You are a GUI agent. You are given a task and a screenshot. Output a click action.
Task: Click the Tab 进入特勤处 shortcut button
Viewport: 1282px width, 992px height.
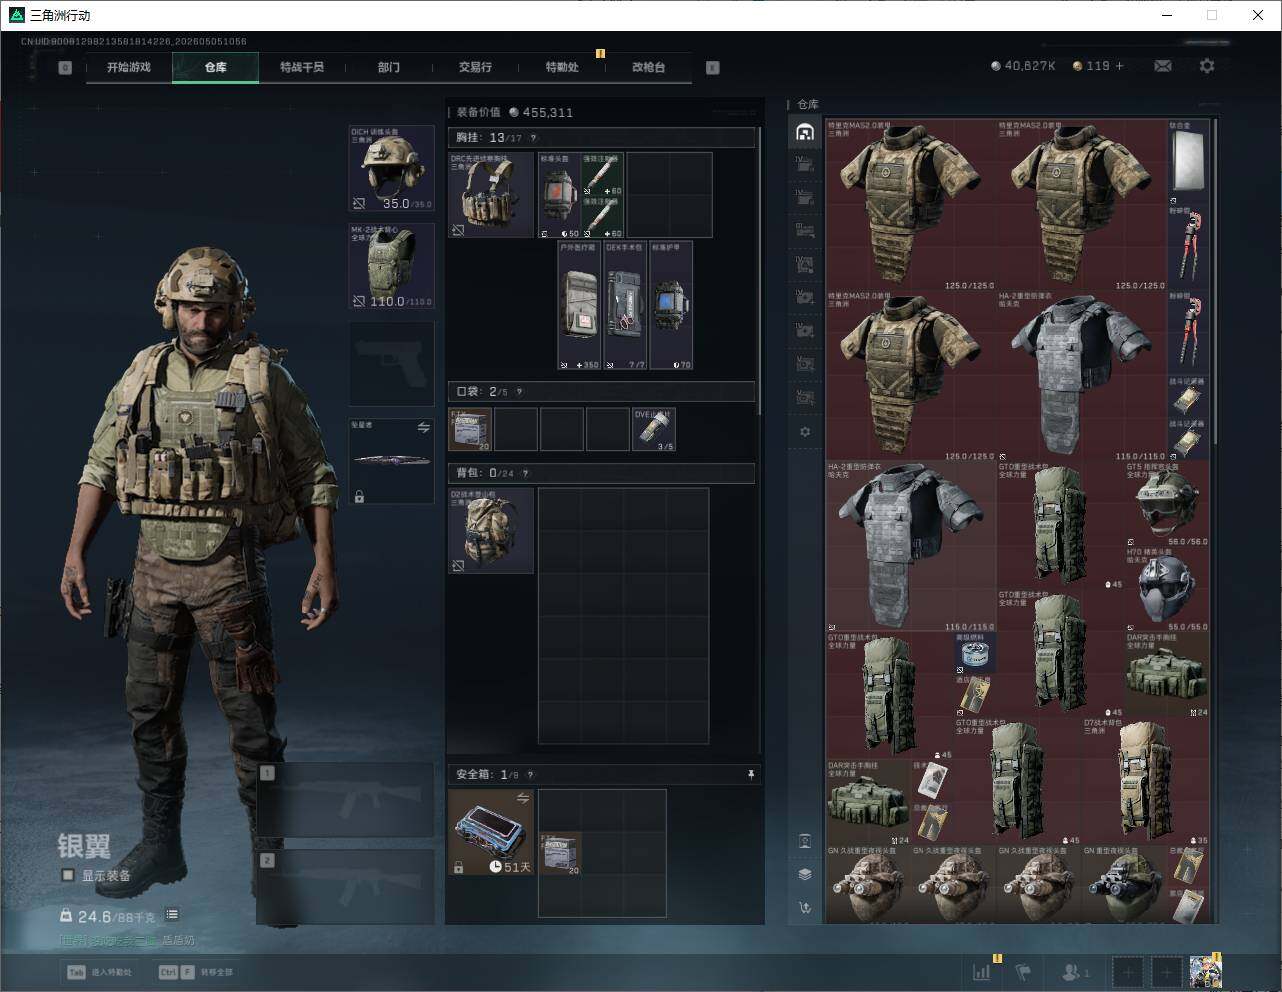click(99, 971)
